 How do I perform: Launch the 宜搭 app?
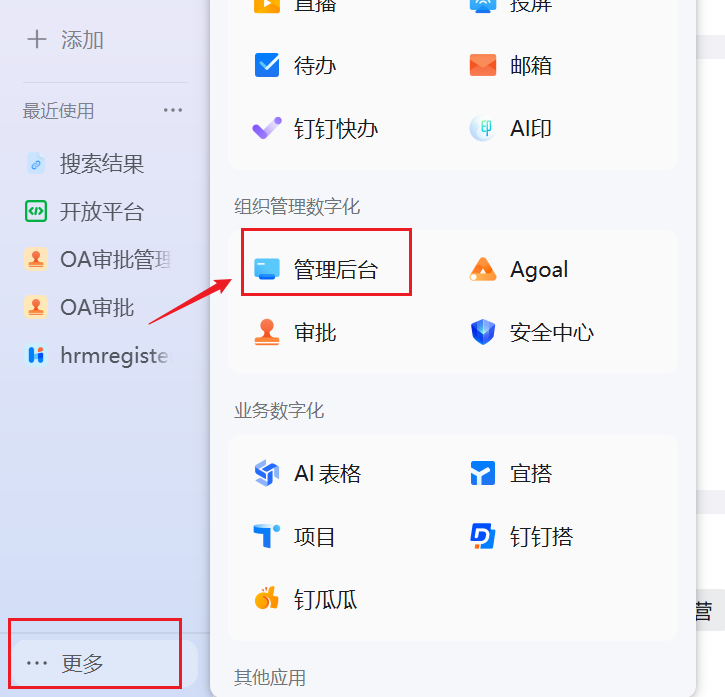point(511,473)
